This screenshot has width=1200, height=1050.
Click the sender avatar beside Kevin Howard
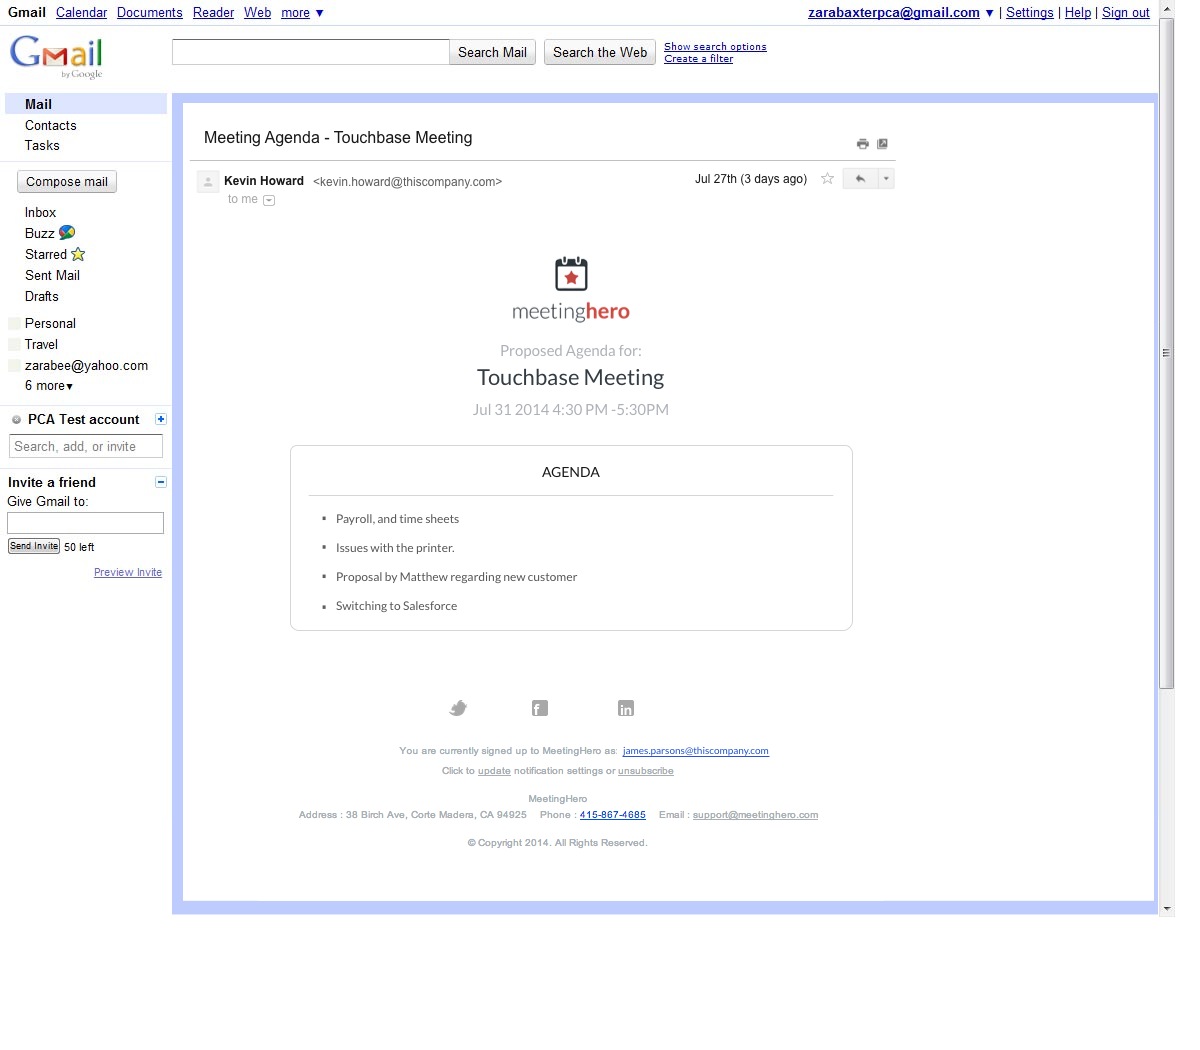(x=208, y=182)
